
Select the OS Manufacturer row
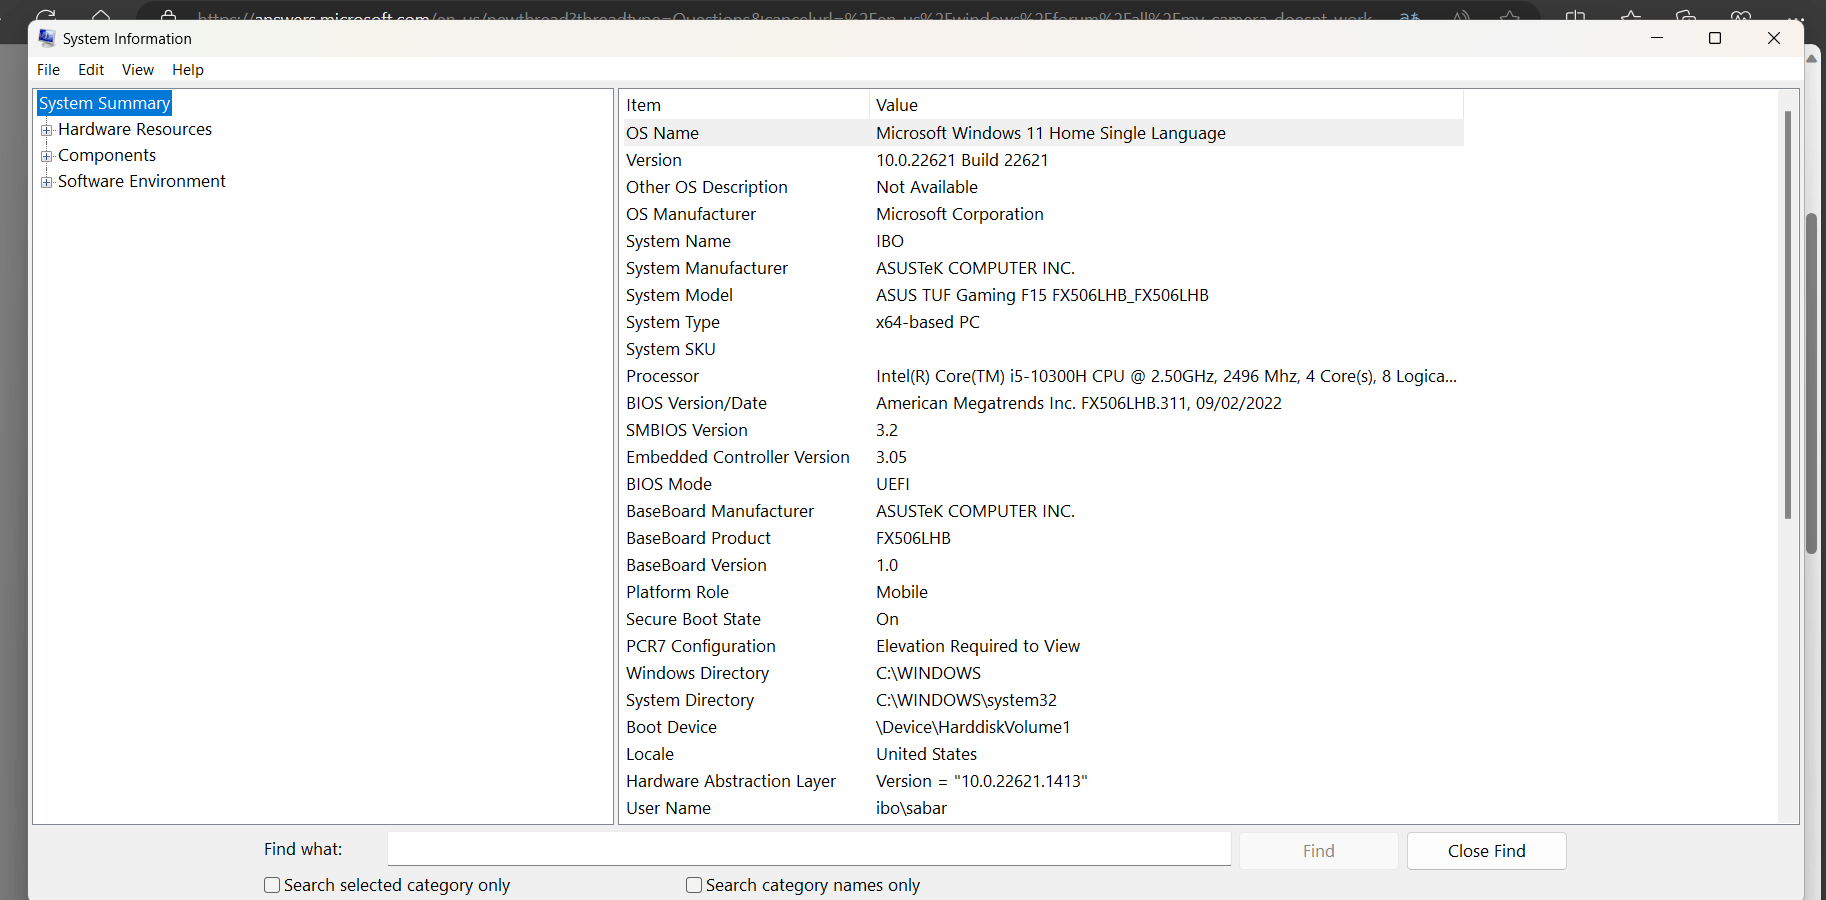pos(1043,214)
